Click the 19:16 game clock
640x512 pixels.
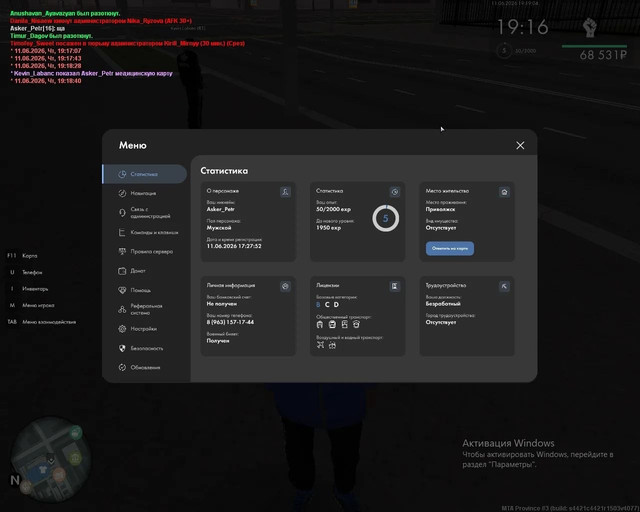pos(523,27)
